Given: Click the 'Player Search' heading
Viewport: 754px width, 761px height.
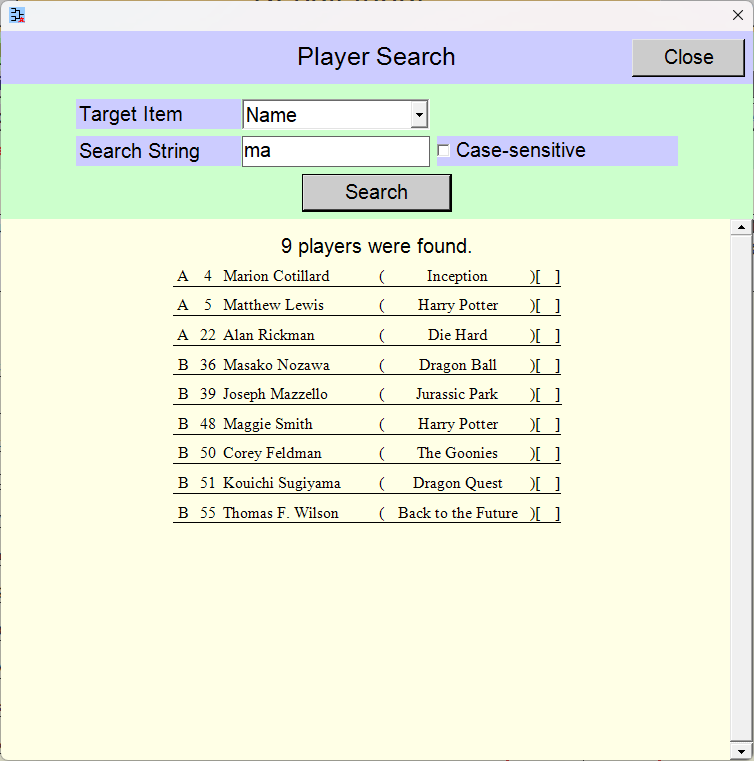Looking at the screenshot, I should pos(376,57).
